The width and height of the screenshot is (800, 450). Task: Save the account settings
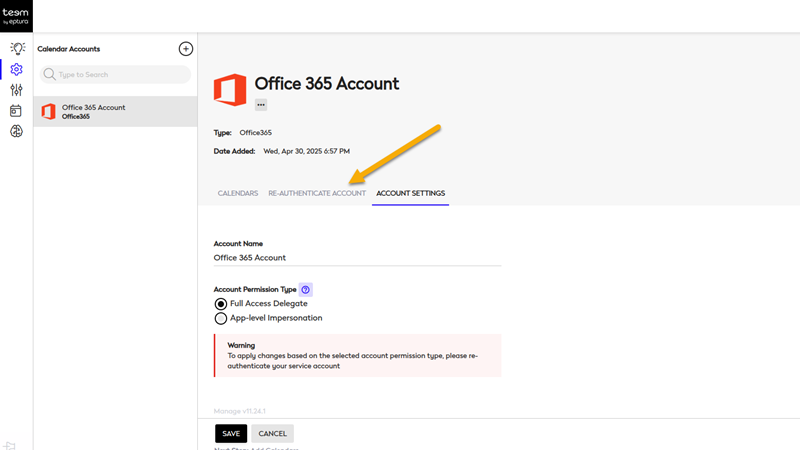point(231,434)
